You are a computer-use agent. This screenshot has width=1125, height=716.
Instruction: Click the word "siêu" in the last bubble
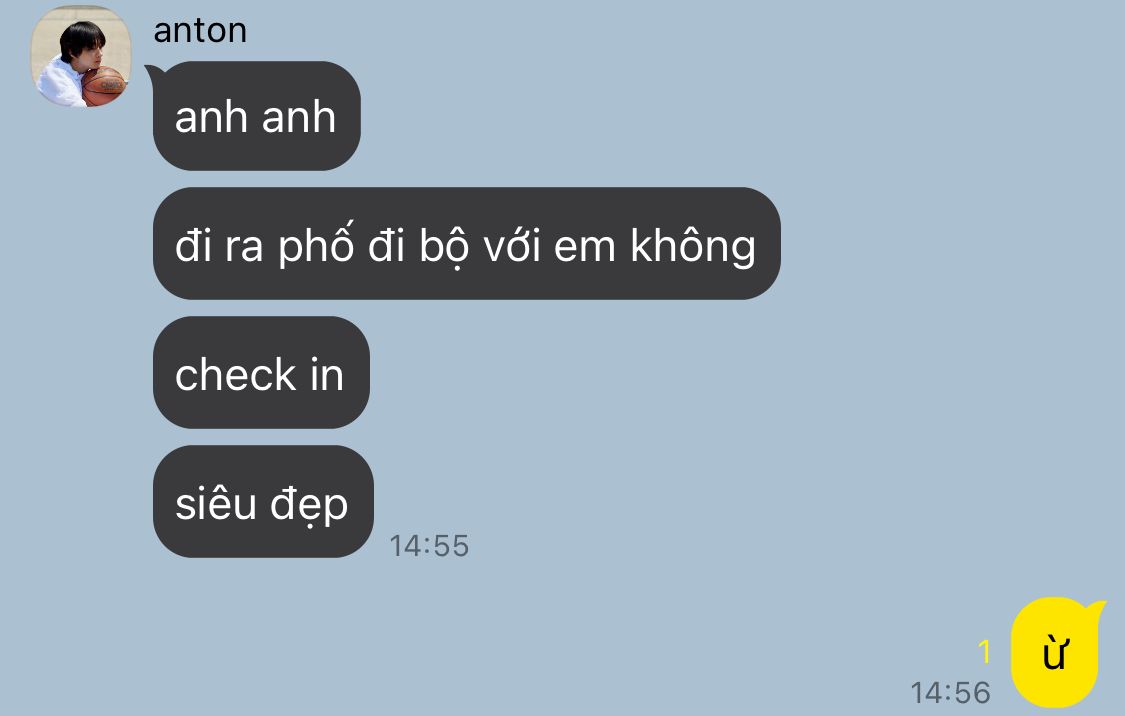click(x=216, y=503)
